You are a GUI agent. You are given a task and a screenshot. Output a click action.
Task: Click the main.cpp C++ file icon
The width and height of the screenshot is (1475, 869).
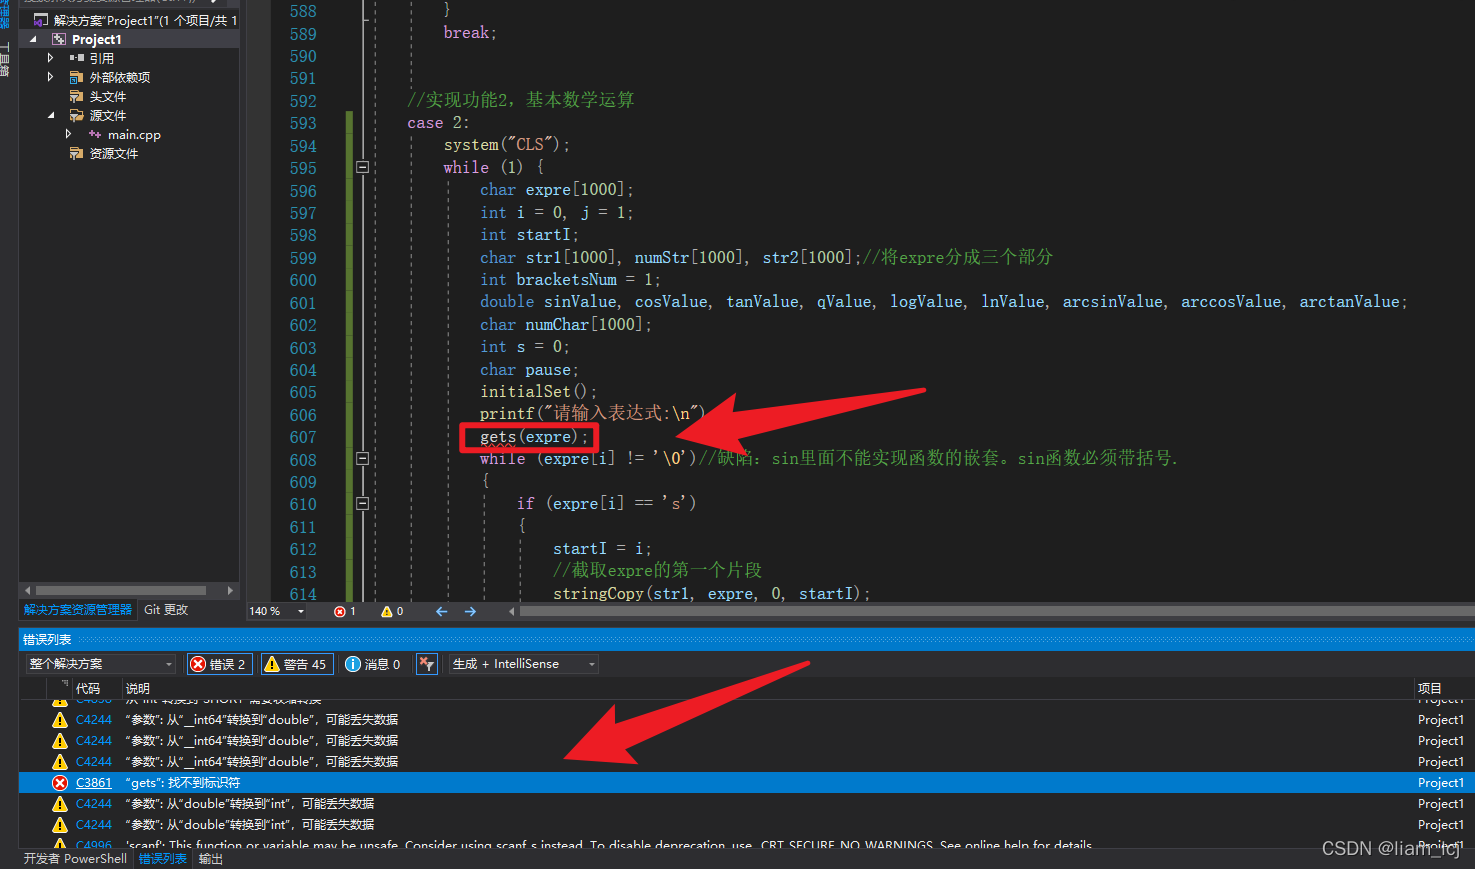click(95, 134)
